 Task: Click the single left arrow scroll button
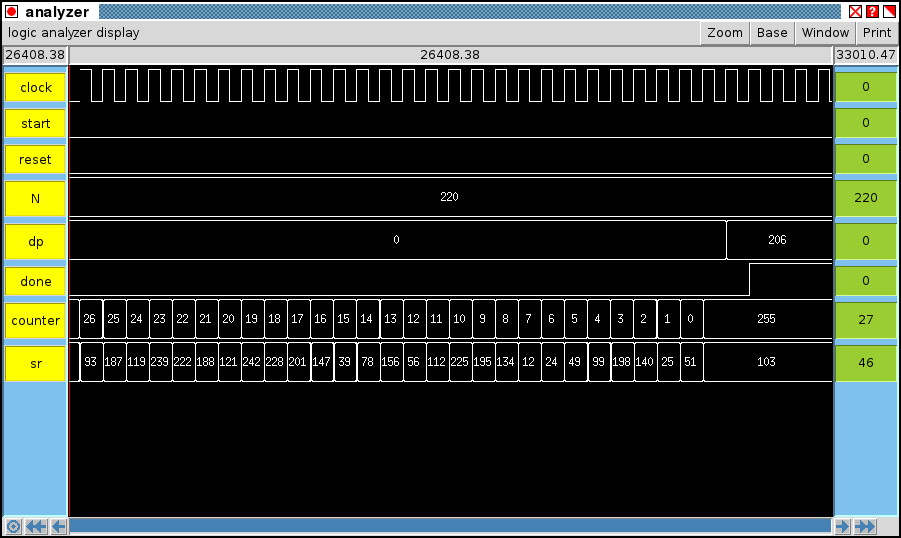click(x=59, y=527)
